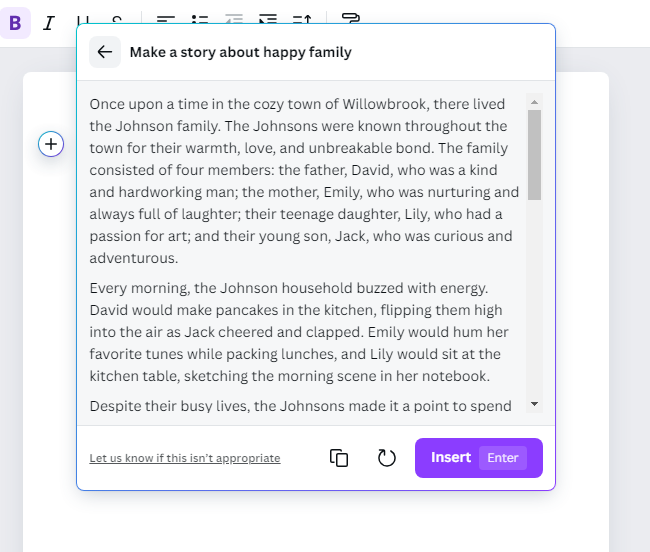
Task: Apply bulleted list formatting
Action: pyautogui.click(x=200, y=18)
